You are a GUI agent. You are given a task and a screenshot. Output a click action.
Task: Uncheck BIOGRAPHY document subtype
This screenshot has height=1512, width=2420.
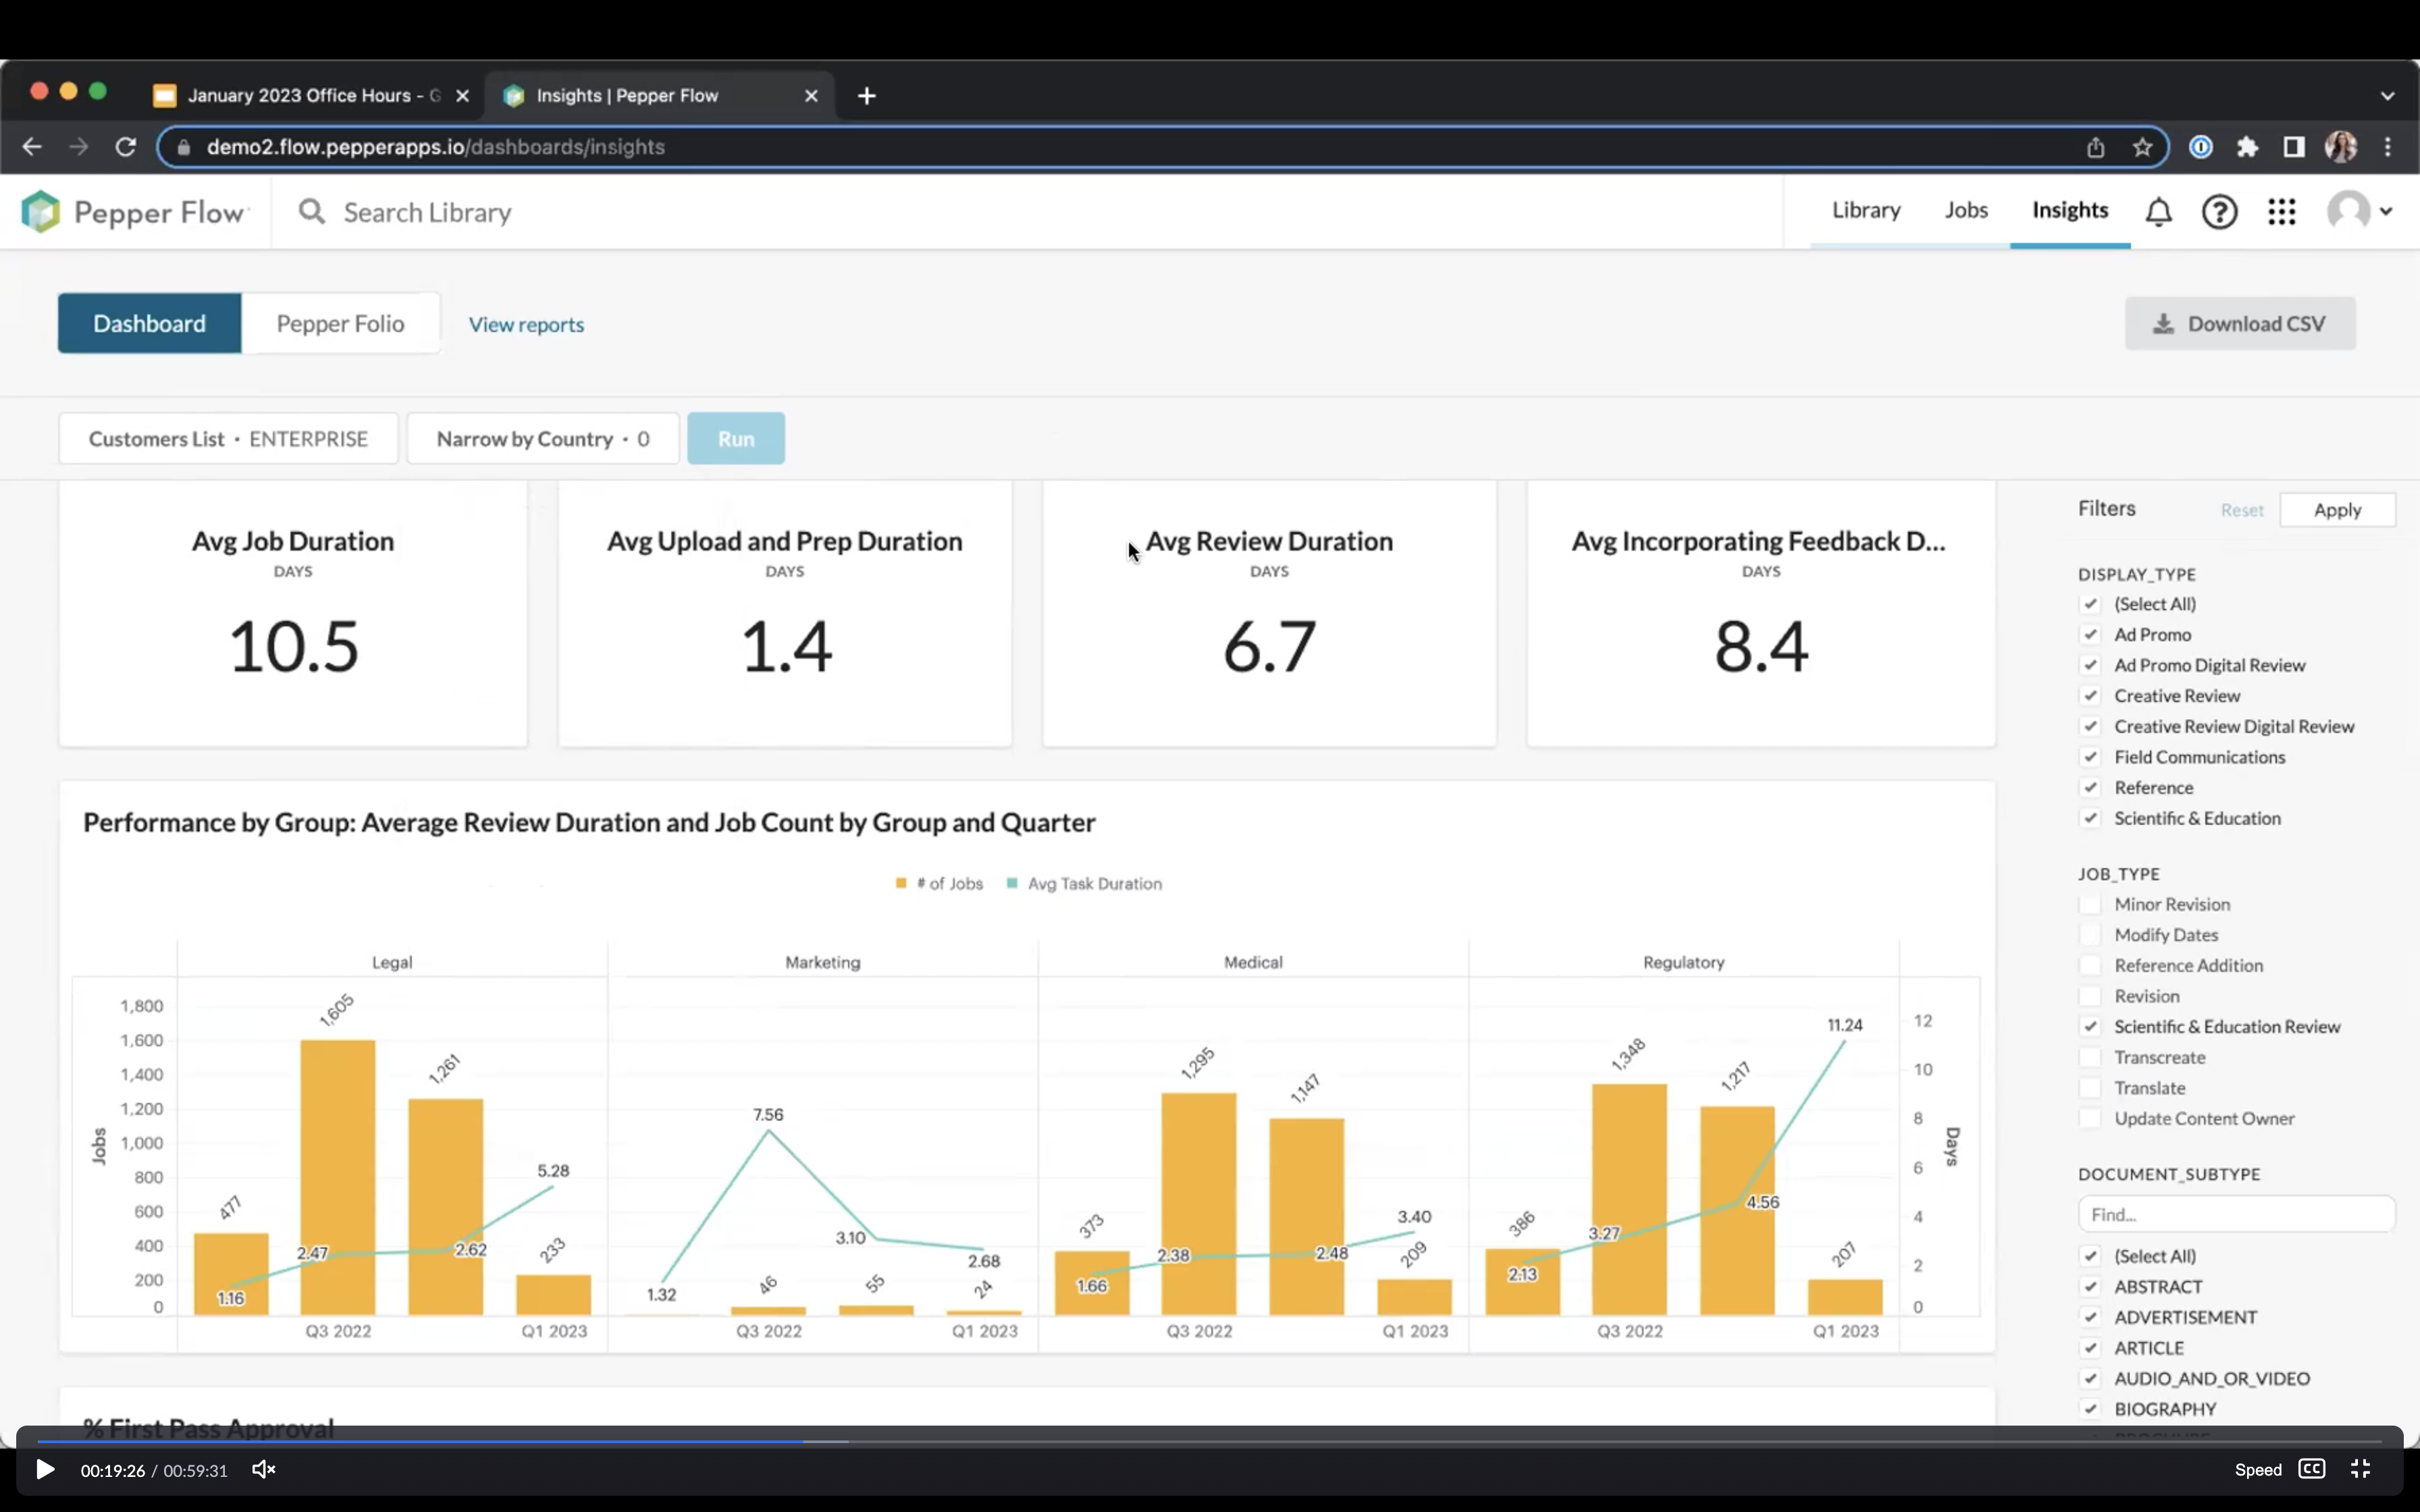tap(2089, 1409)
